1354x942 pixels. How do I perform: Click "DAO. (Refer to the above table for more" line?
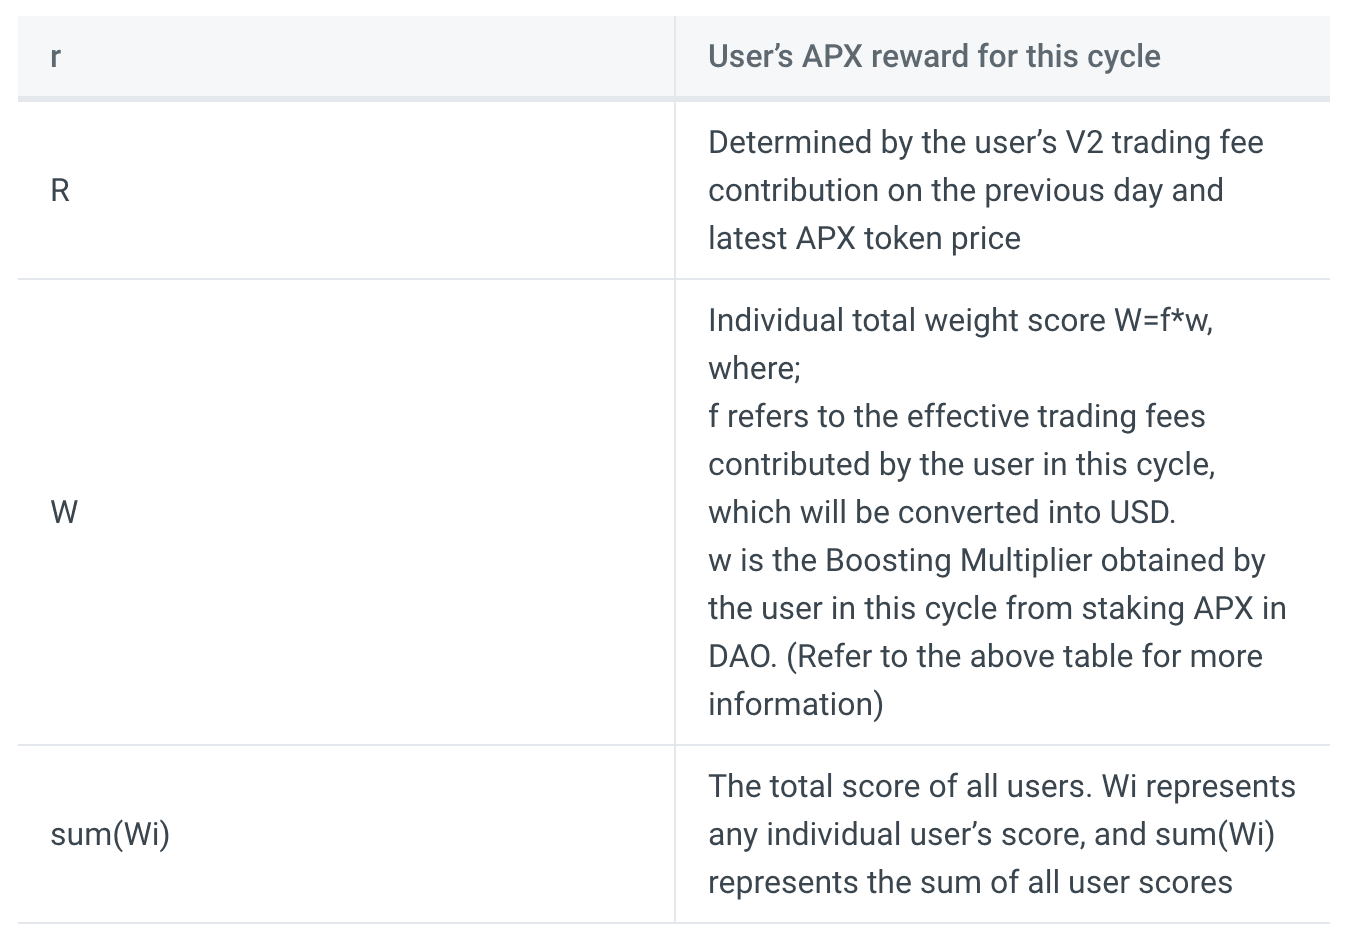pos(985,656)
